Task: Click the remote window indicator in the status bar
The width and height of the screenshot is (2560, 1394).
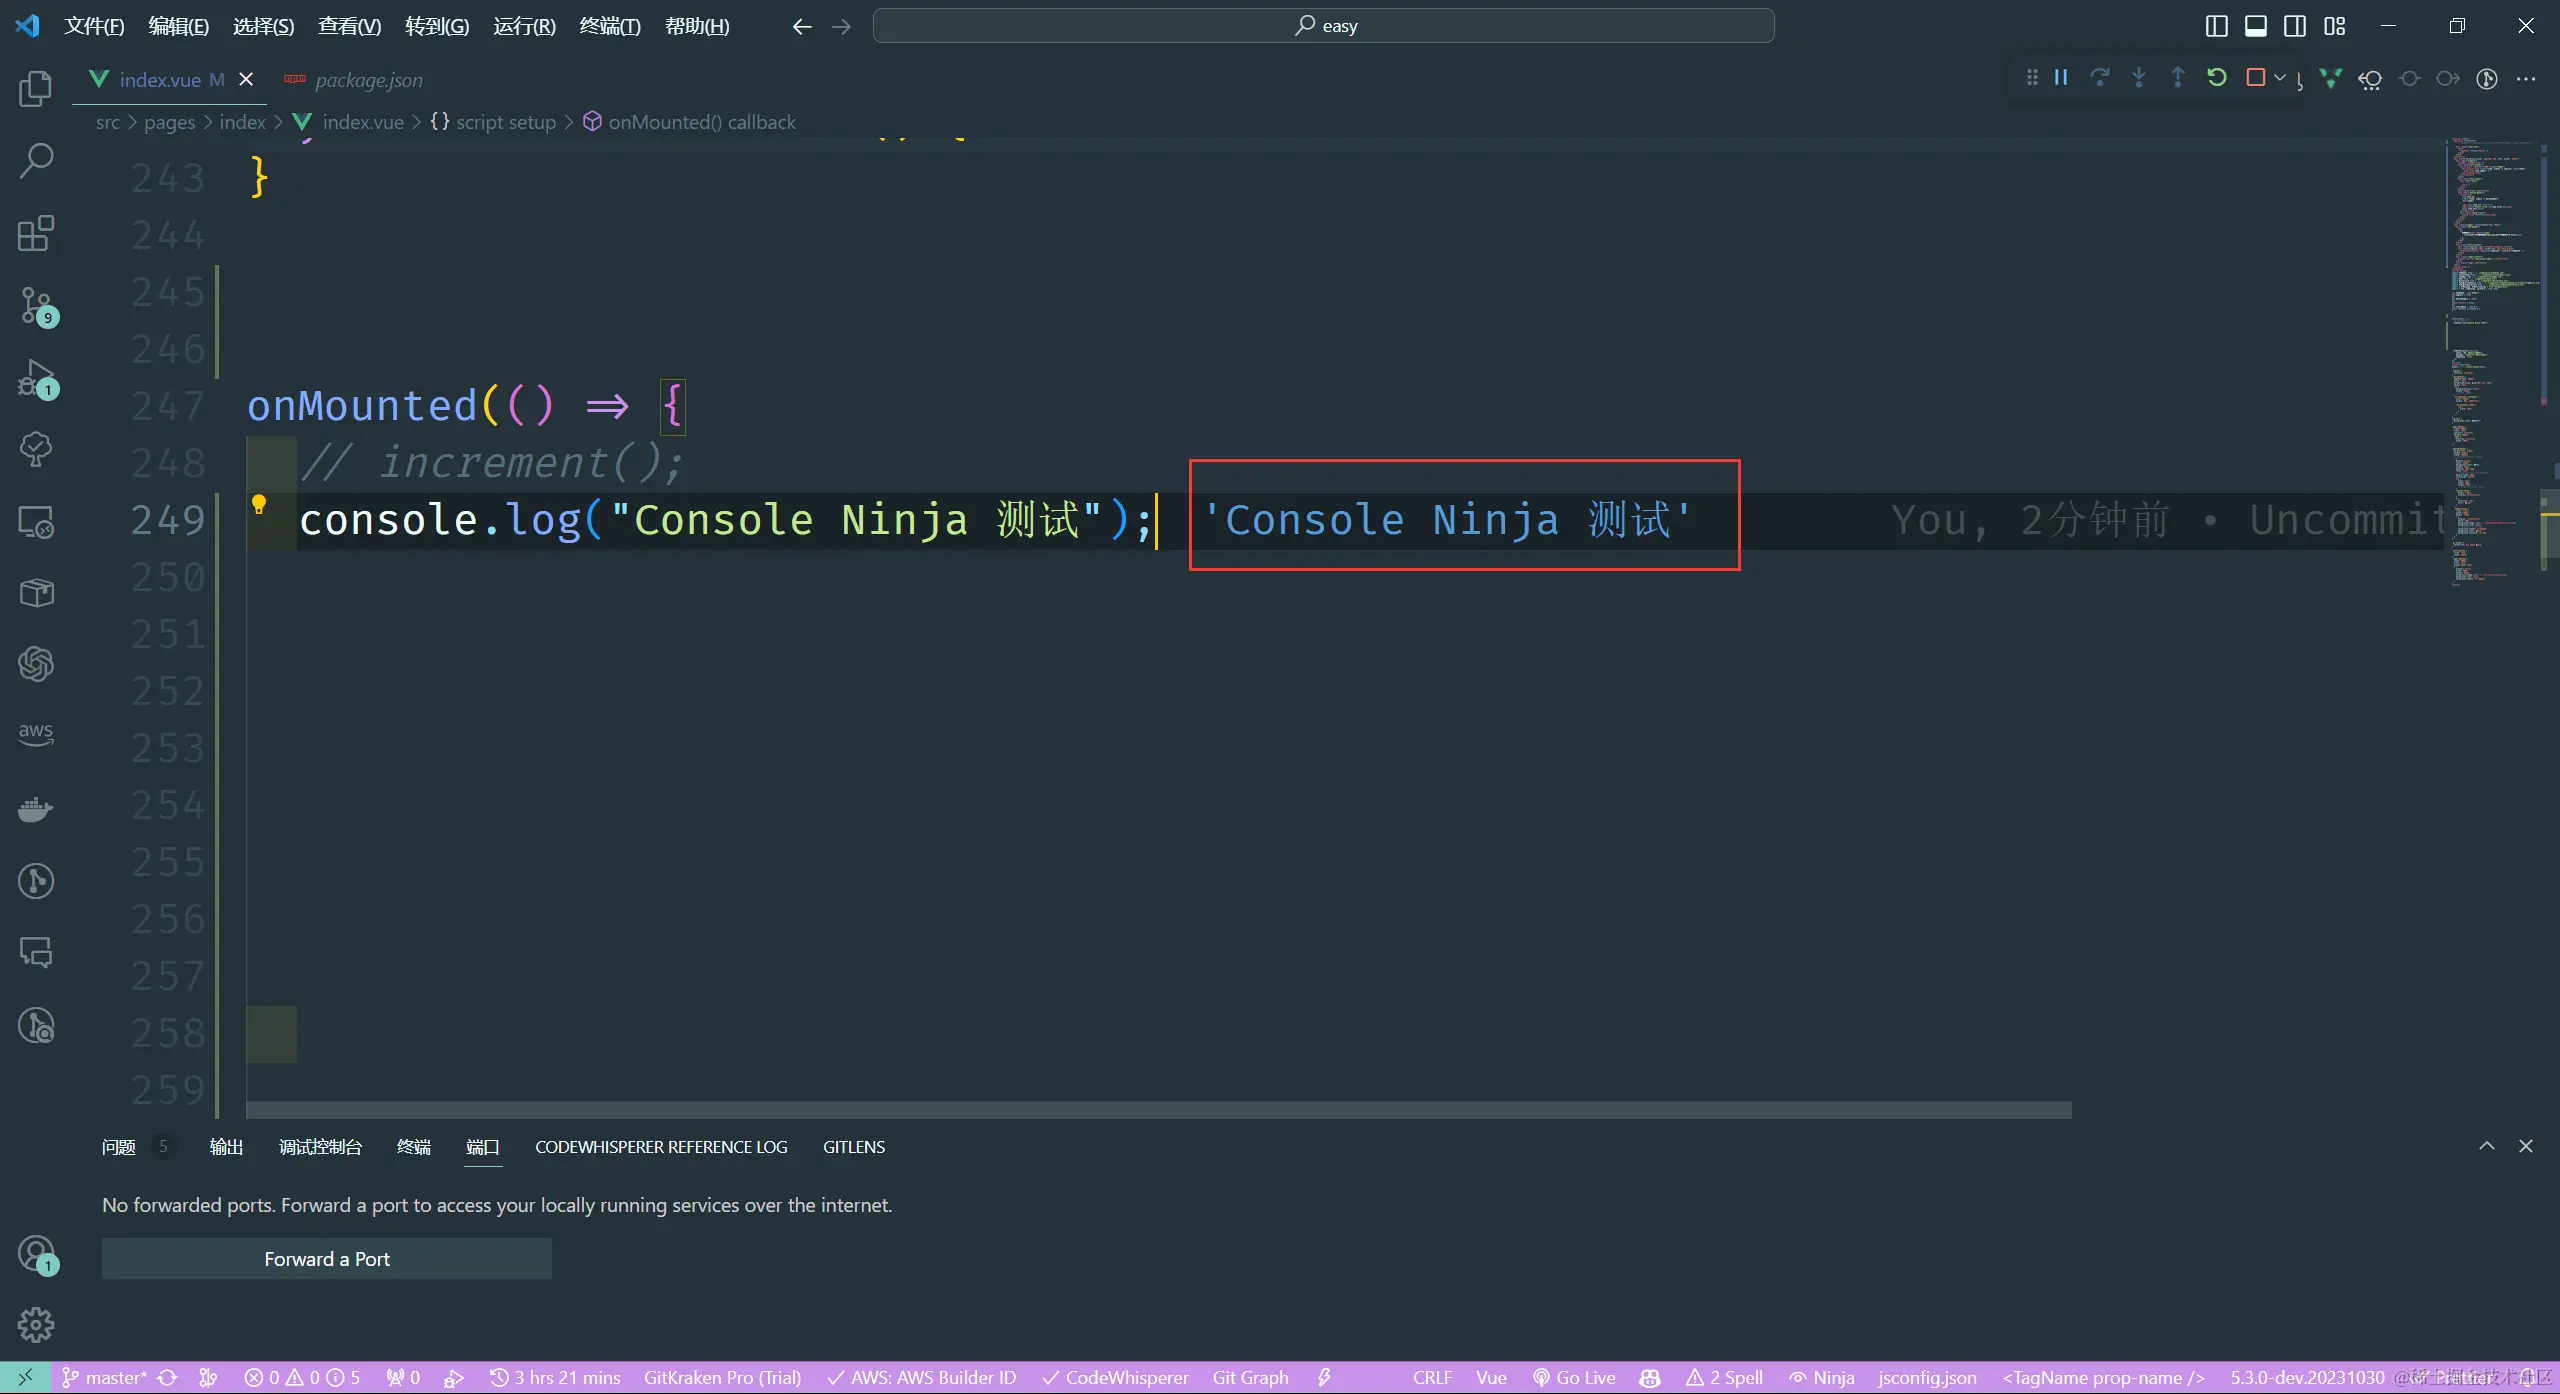Action: [25, 1378]
